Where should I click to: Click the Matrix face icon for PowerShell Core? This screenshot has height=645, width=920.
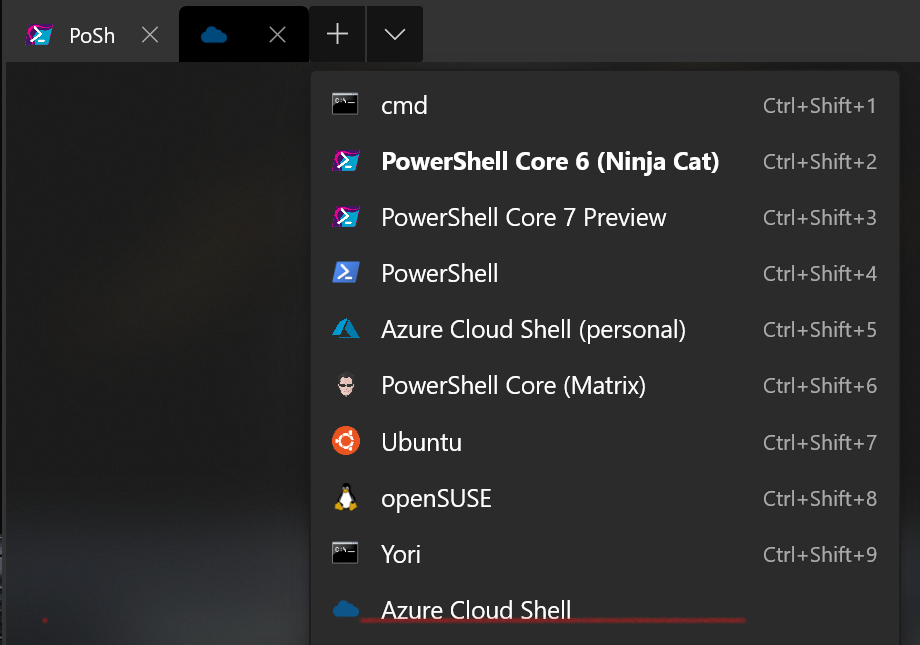pyautogui.click(x=345, y=385)
